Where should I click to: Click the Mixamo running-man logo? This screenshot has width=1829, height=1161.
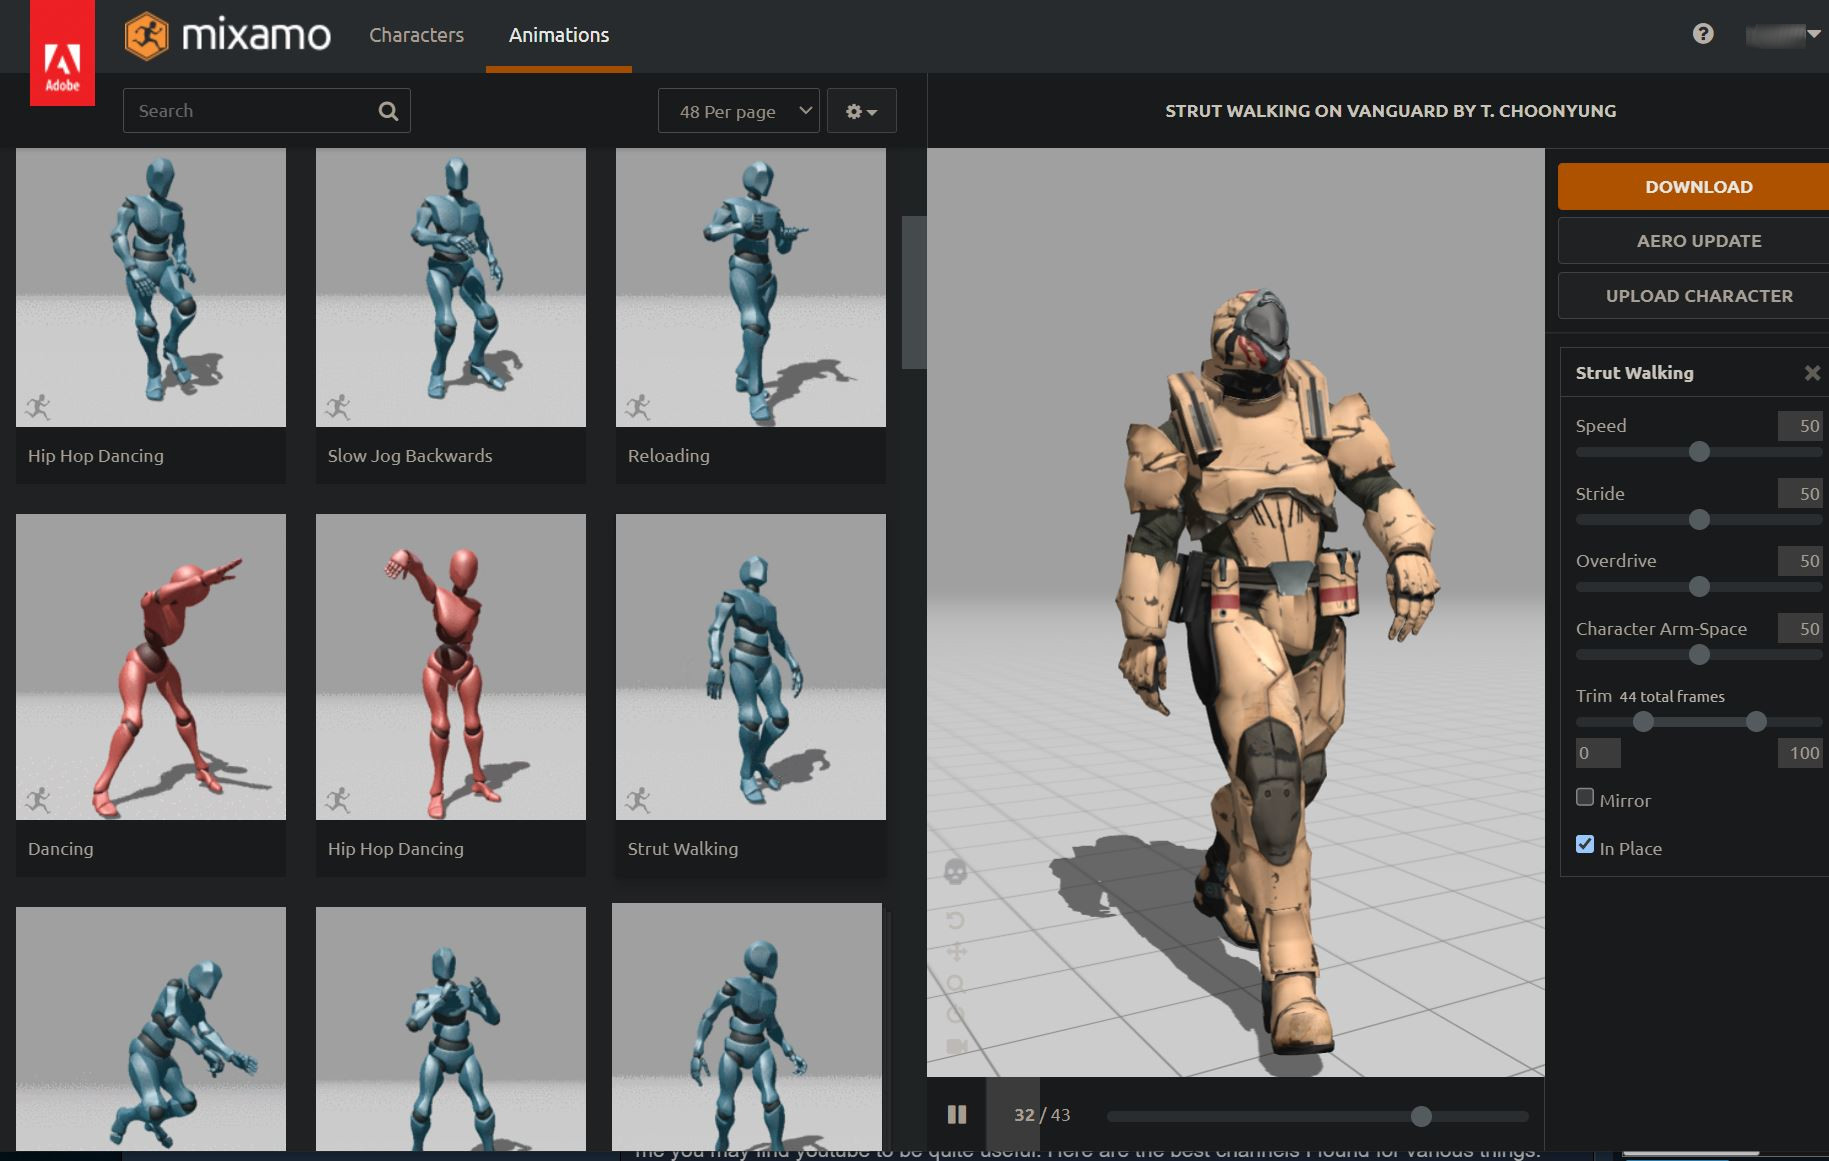pyautogui.click(x=146, y=36)
